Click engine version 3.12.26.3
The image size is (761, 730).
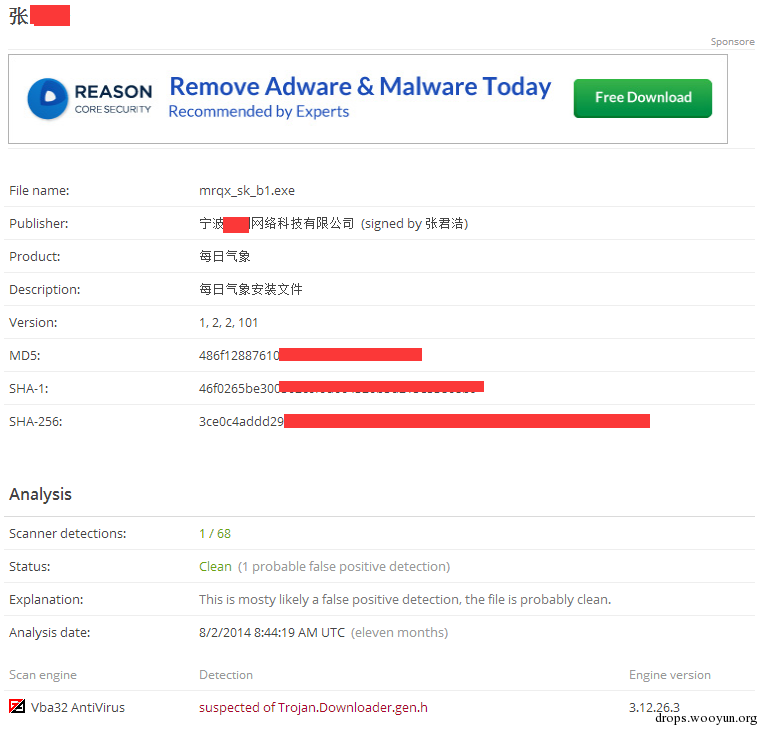654,708
